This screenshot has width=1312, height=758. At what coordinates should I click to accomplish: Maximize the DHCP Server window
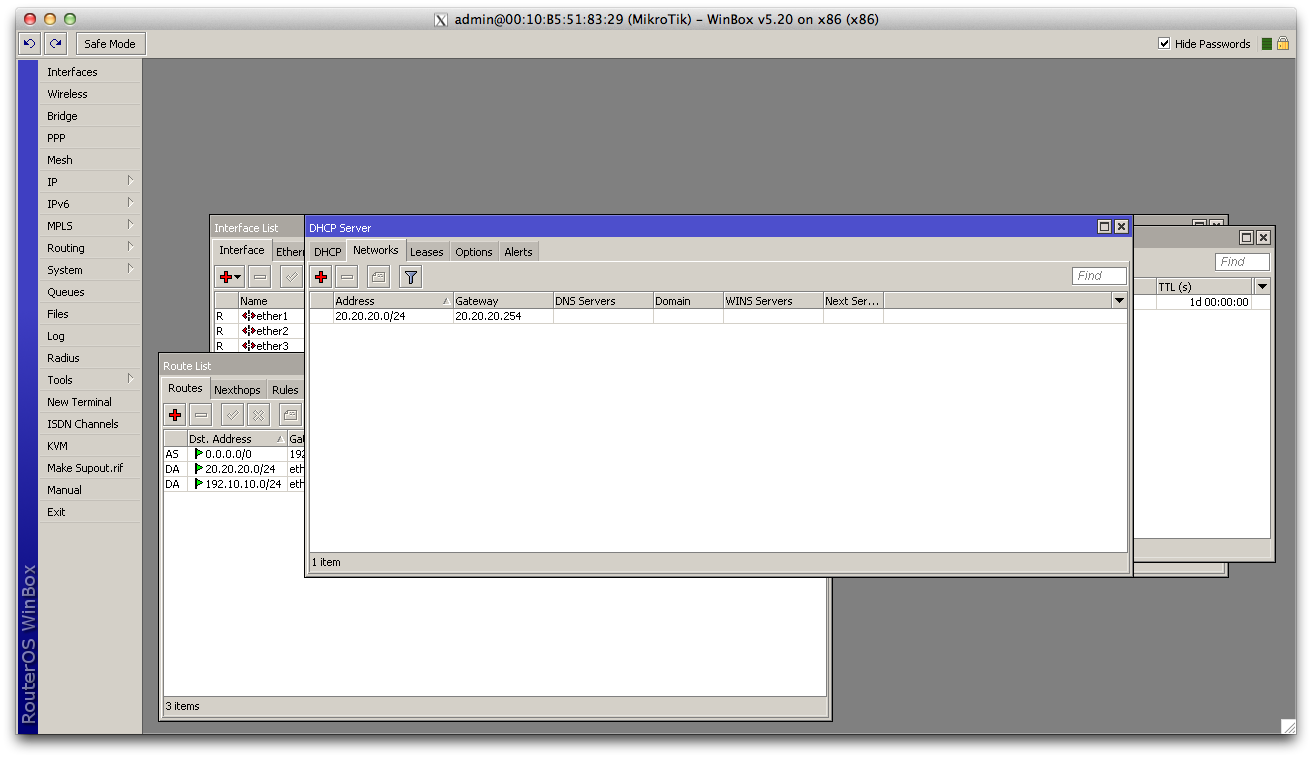tap(1104, 227)
